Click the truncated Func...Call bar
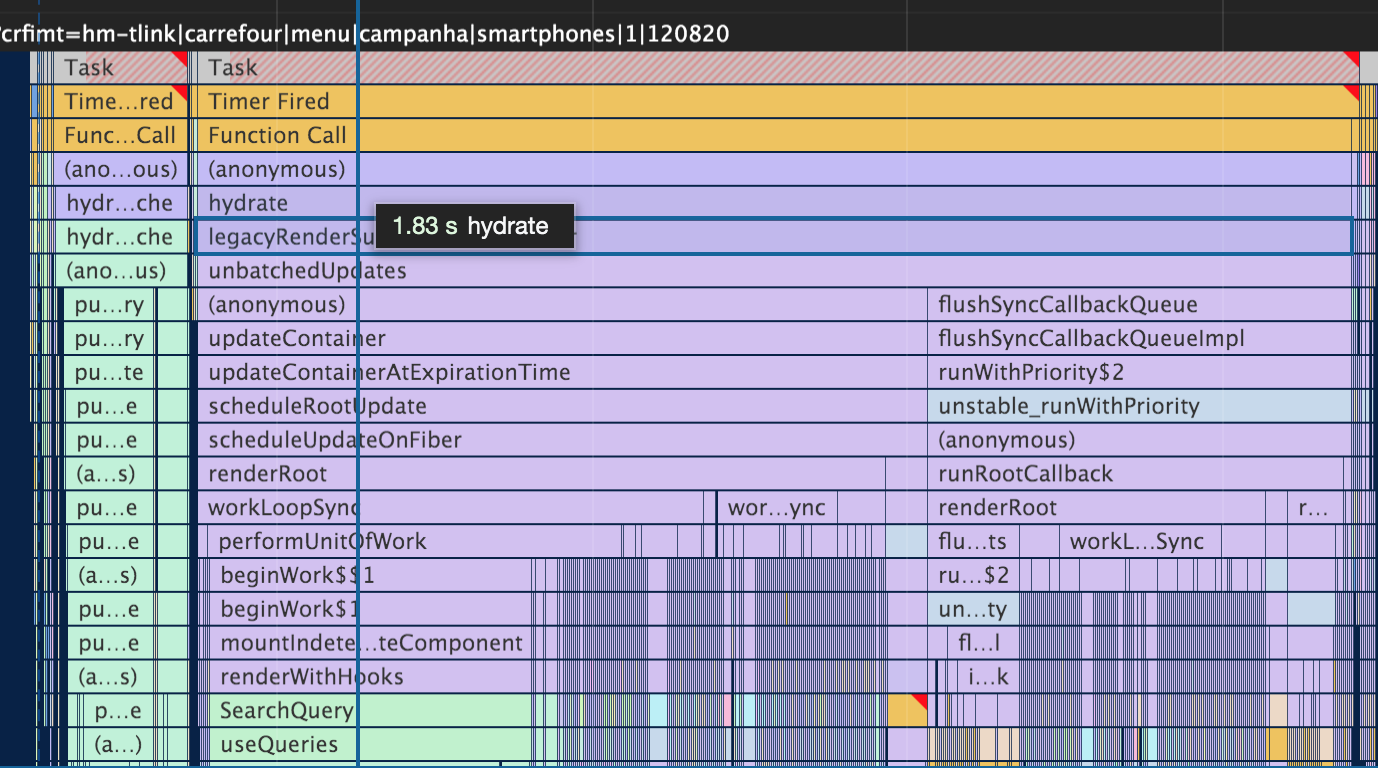This screenshot has width=1378, height=768. tap(121, 136)
